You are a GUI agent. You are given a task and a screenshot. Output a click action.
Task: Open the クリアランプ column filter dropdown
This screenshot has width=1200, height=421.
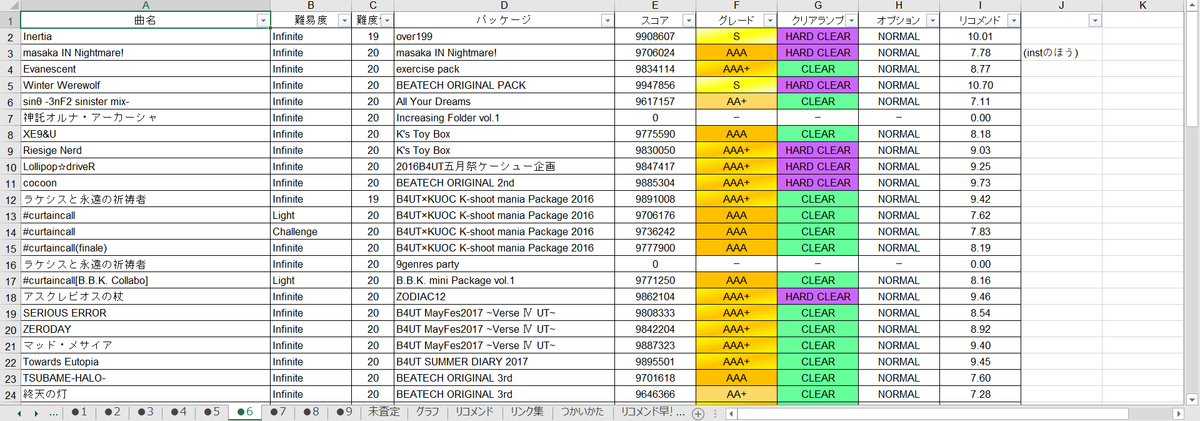(850, 21)
